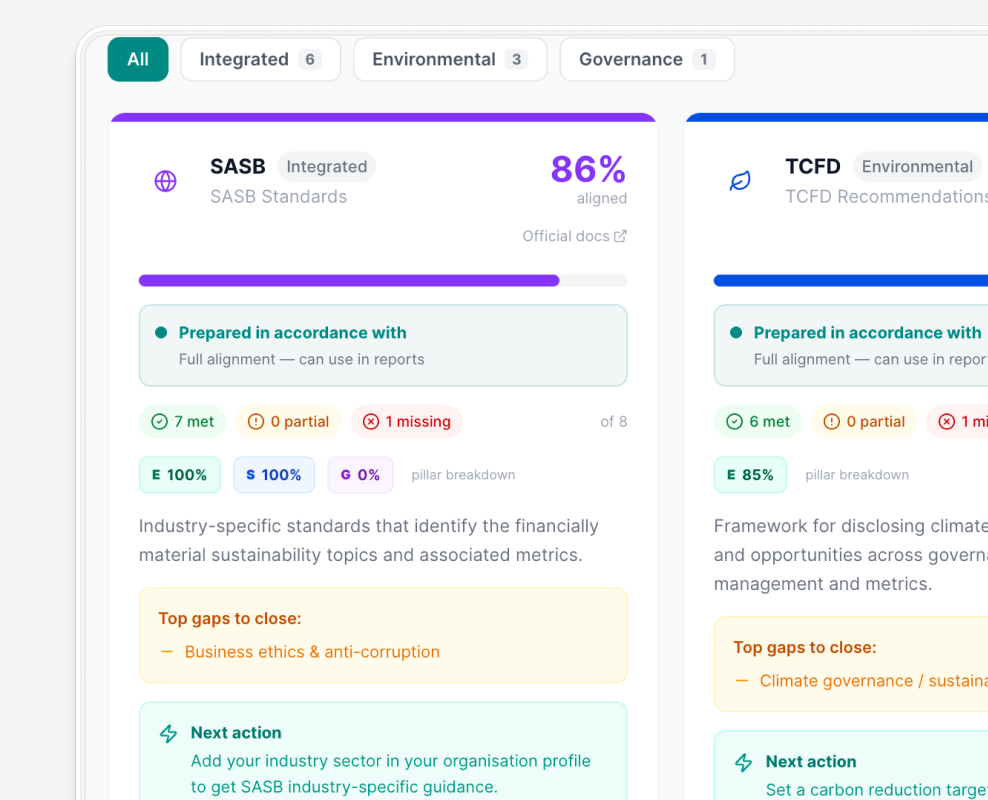Viewport: 988px width, 800px height.
Task: Click the SASB 7 met chip
Action: [x=183, y=421]
